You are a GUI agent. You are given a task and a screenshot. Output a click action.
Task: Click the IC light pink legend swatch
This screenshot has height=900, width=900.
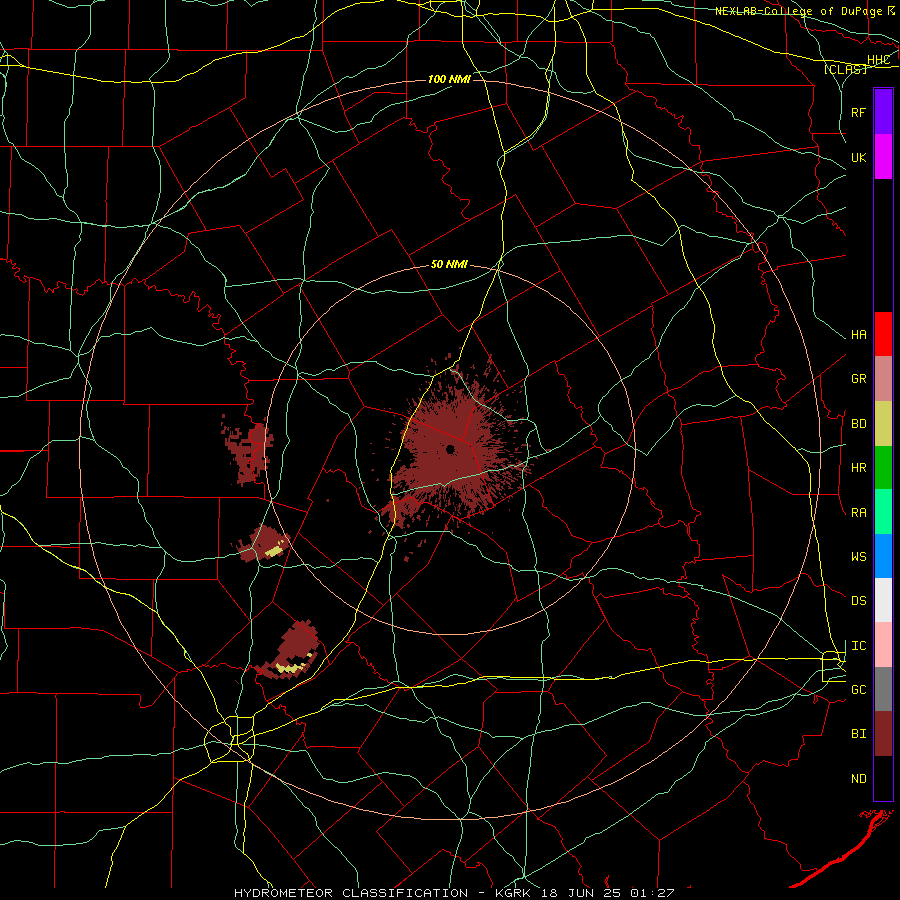(883, 645)
